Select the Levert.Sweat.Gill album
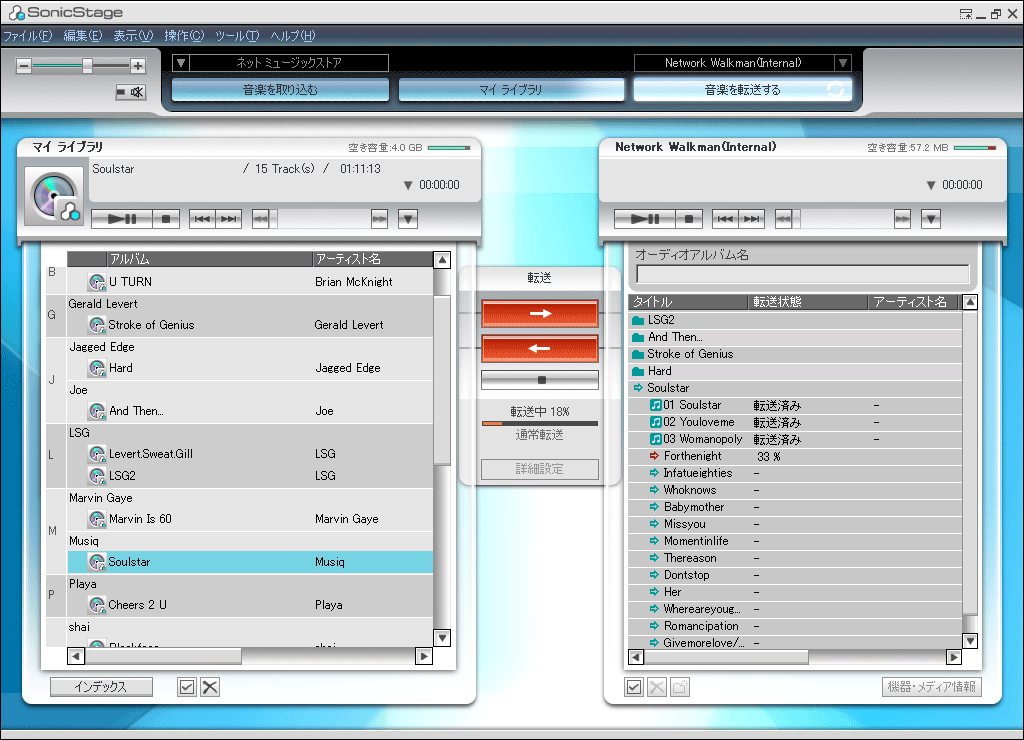 [x=250, y=453]
